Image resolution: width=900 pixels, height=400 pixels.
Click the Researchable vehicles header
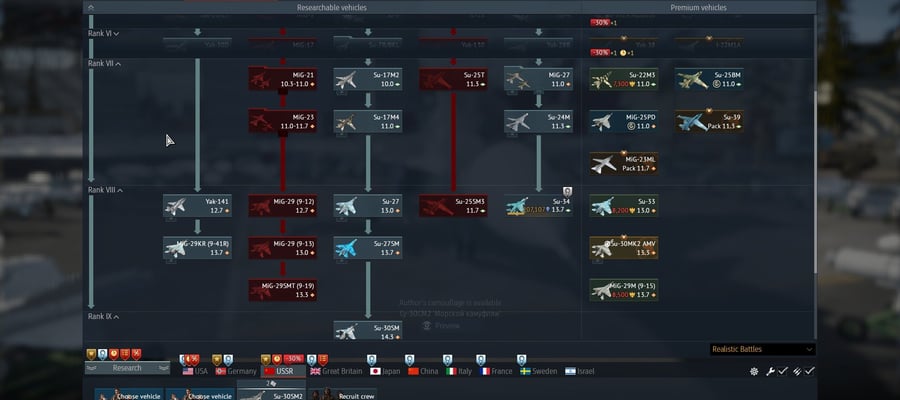332,7
